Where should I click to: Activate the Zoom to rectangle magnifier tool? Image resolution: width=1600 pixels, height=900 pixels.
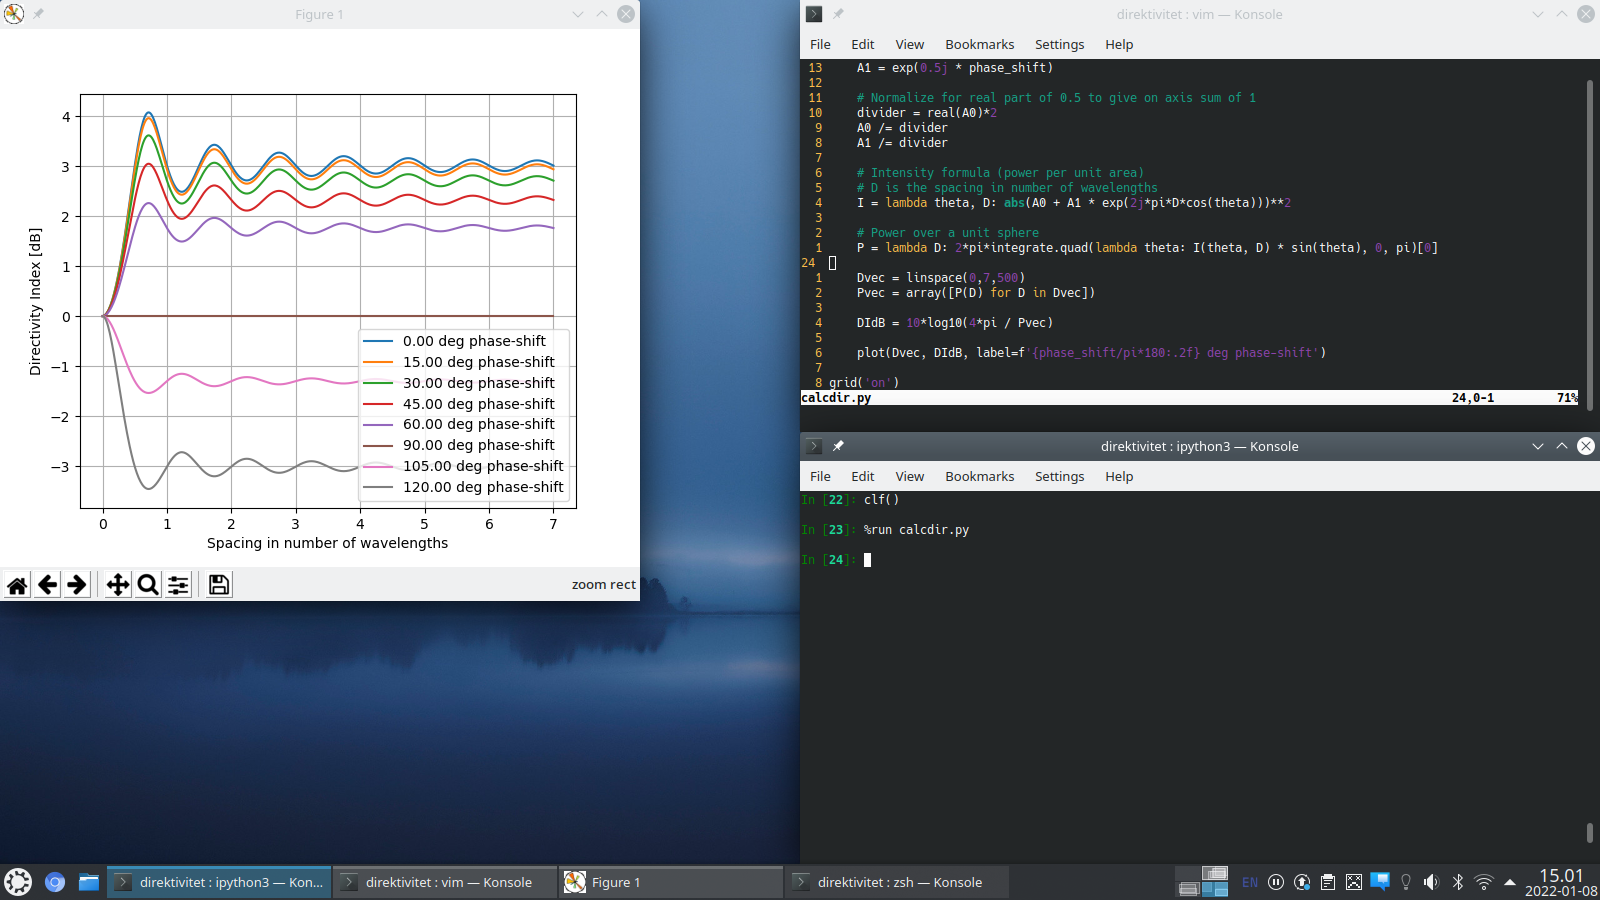tap(148, 585)
